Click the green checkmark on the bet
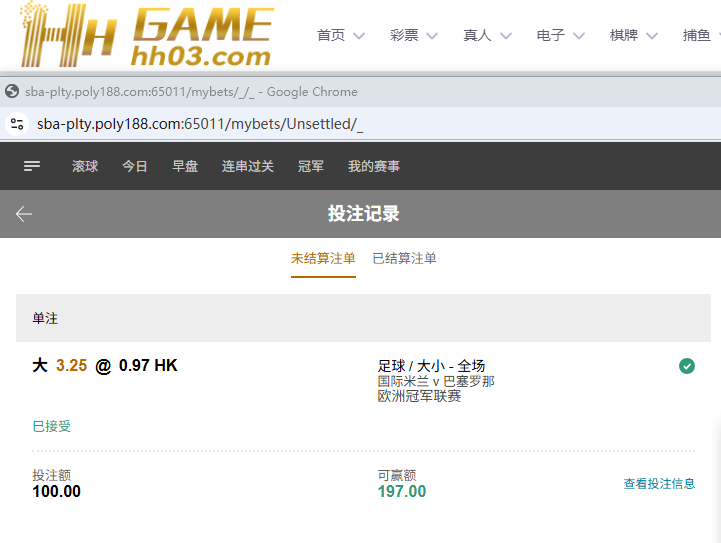721x543 pixels. click(x=686, y=366)
